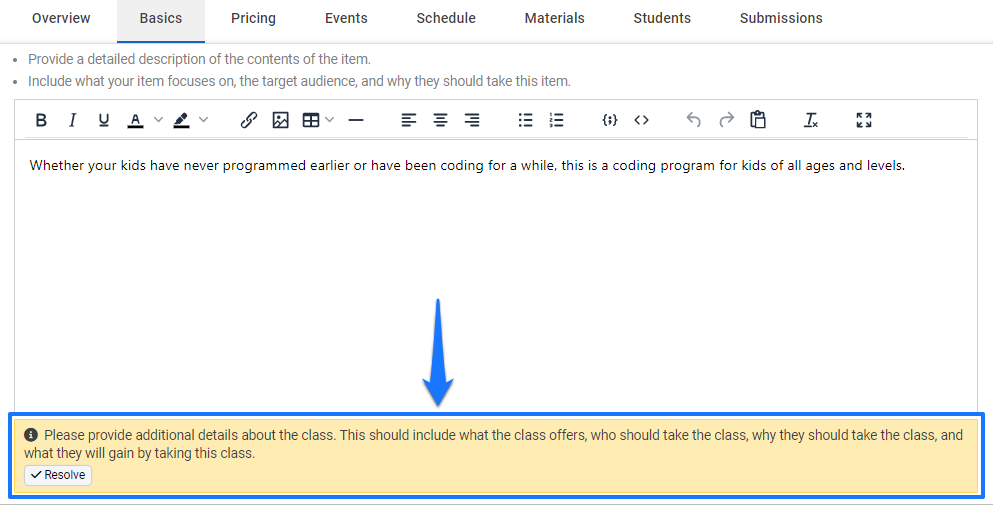The height and width of the screenshot is (505, 993).
Task: Create a bulleted list
Action: tap(526, 120)
